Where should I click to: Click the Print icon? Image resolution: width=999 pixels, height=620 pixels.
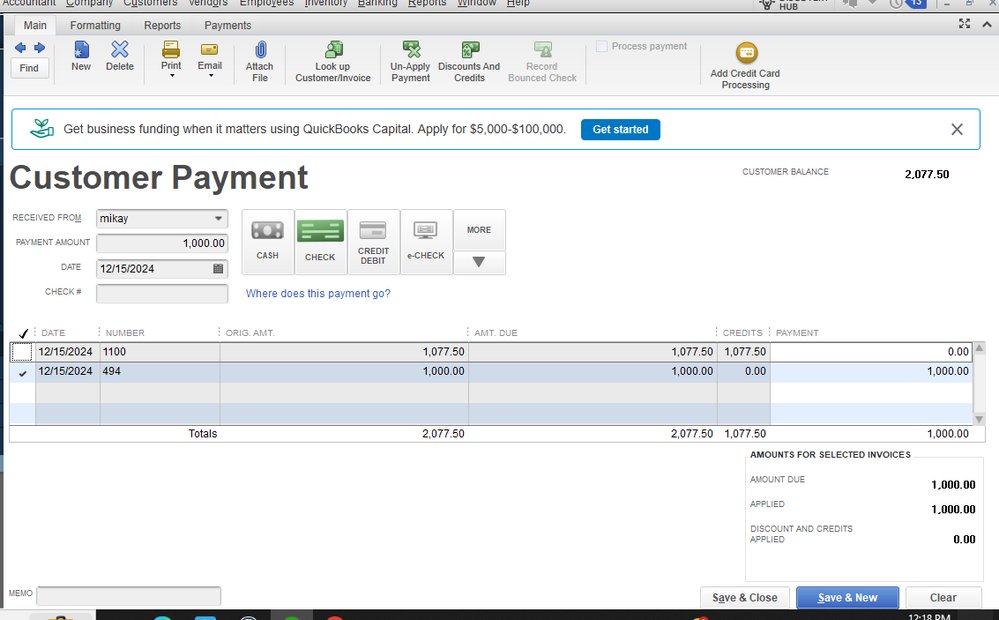171,50
